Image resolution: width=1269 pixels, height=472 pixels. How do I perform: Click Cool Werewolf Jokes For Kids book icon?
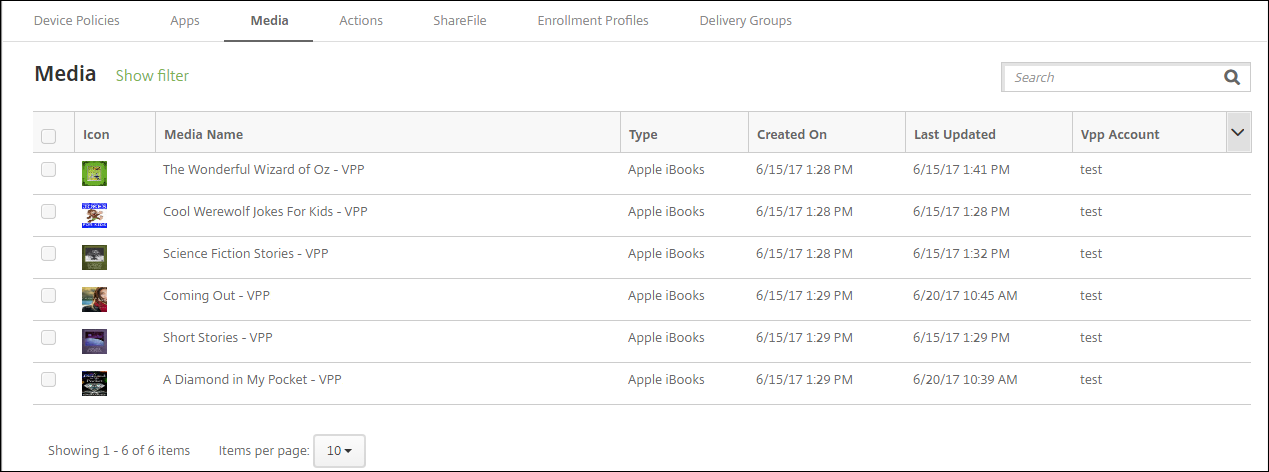(x=94, y=215)
